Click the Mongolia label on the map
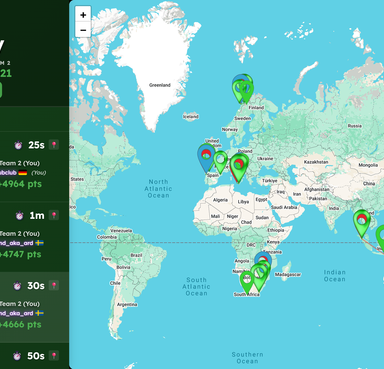The width and height of the screenshot is (384, 369). [368, 165]
